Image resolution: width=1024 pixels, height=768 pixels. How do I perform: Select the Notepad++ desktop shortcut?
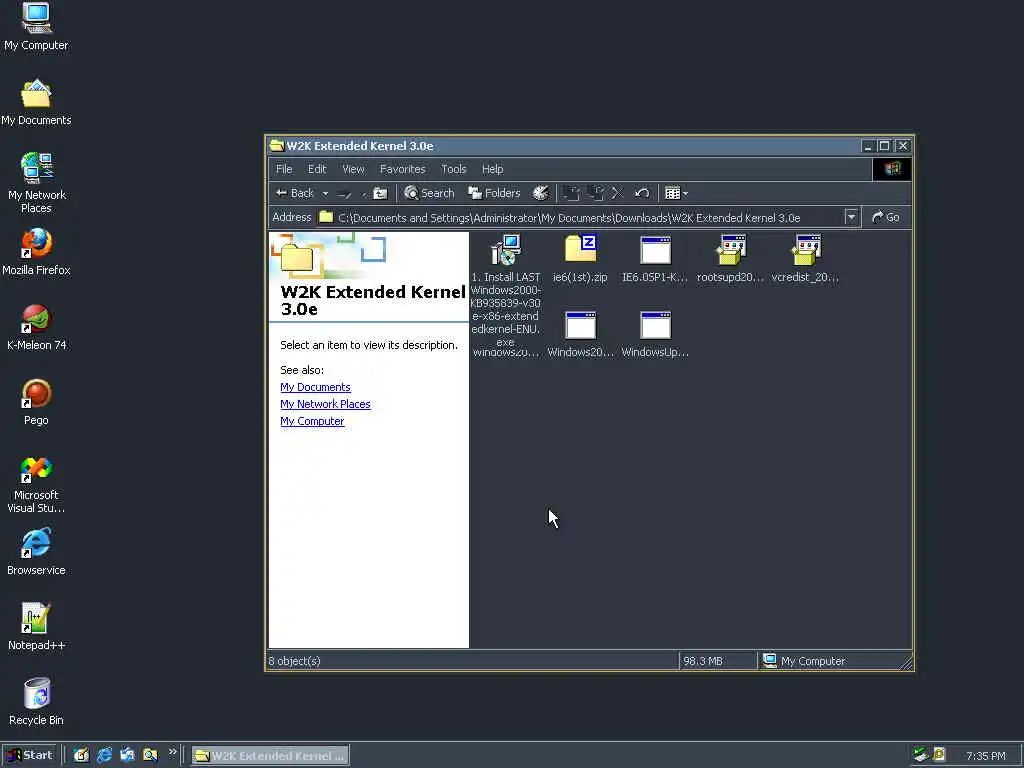[37, 627]
